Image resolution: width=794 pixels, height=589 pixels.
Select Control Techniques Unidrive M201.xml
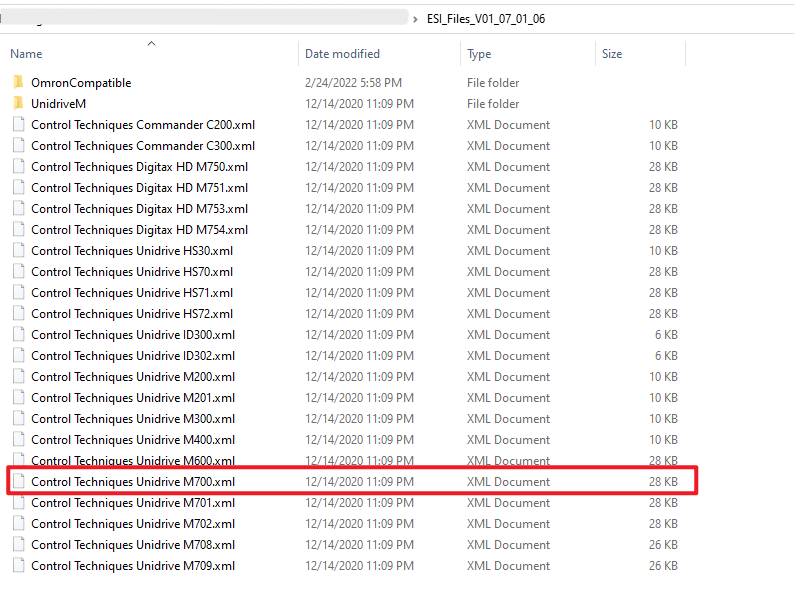click(x=133, y=398)
